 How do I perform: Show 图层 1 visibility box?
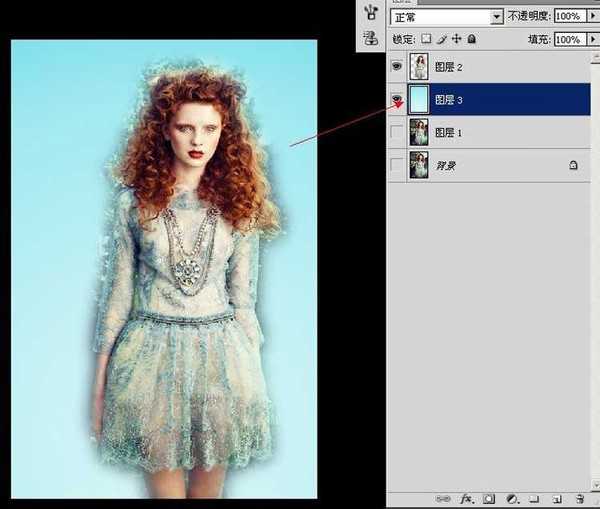click(x=397, y=132)
